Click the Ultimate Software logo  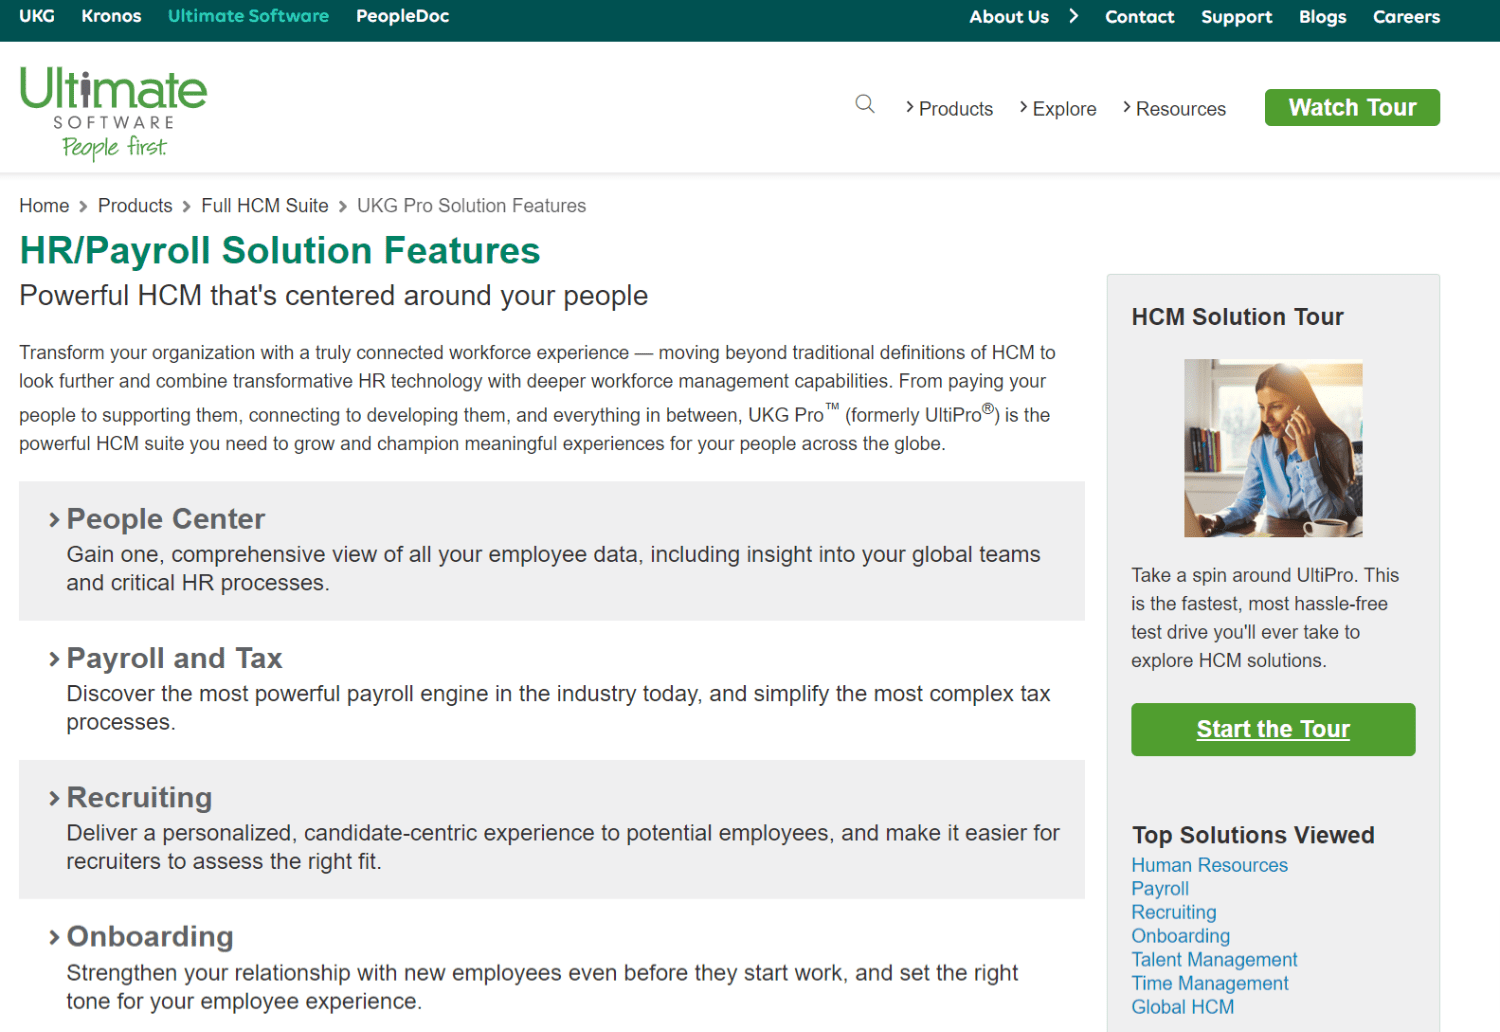tap(113, 112)
